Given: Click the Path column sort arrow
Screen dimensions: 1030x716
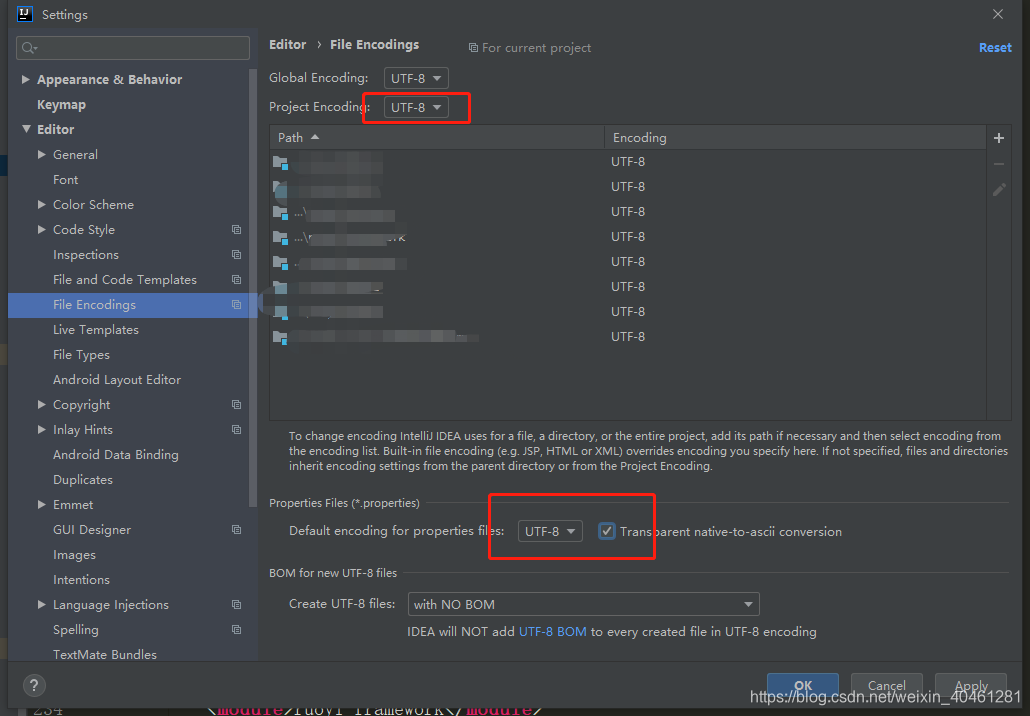Looking at the screenshot, I should coord(315,137).
